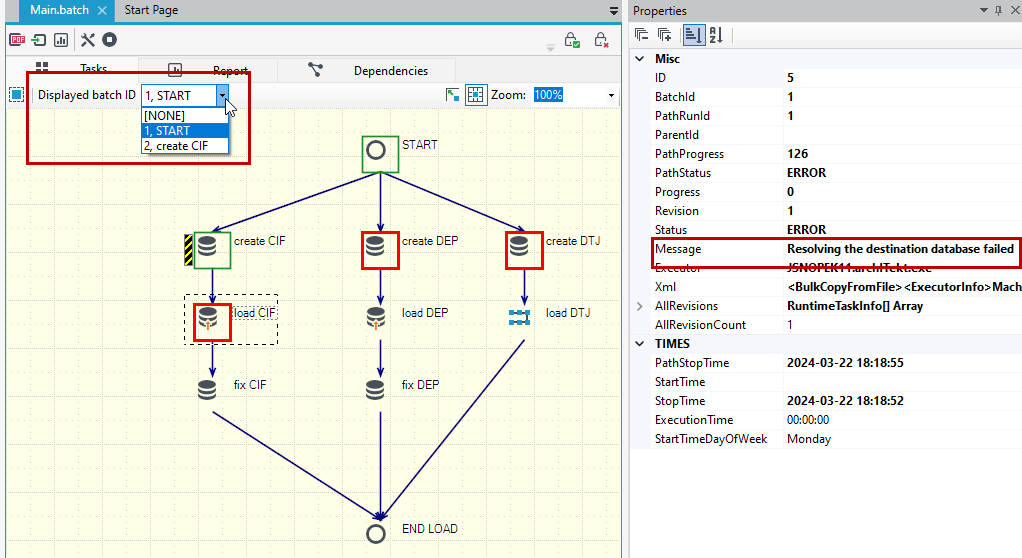Click the lock with green check icon
The width and height of the screenshot is (1022, 558).
click(x=572, y=40)
